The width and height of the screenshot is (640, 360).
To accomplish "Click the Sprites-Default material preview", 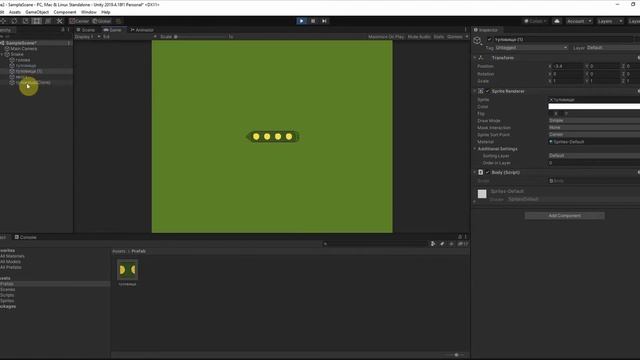I will point(482,194).
